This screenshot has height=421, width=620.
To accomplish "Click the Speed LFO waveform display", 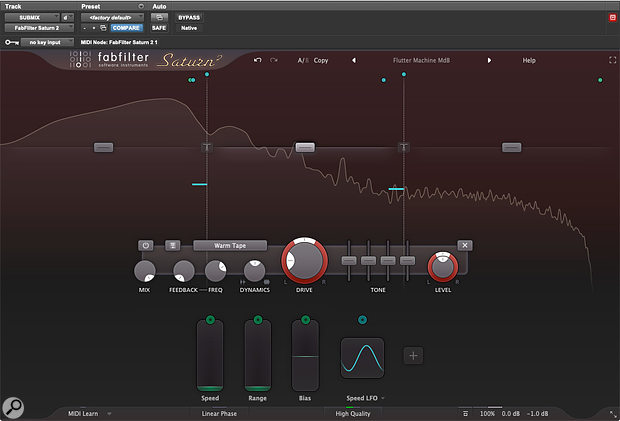I will (362, 358).
